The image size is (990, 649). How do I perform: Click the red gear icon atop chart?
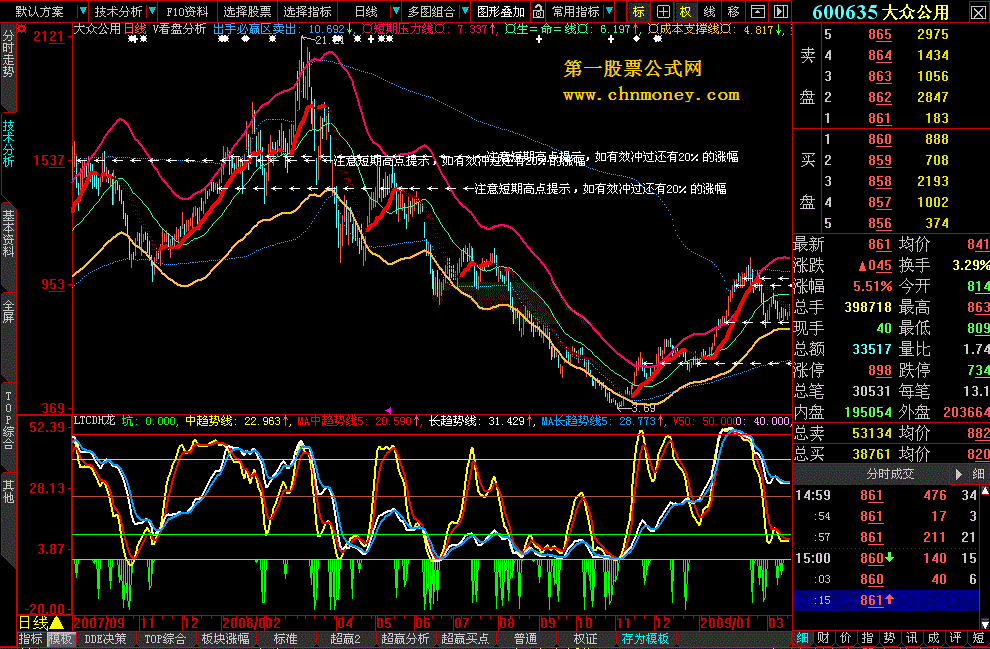click(x=22, y=29)
